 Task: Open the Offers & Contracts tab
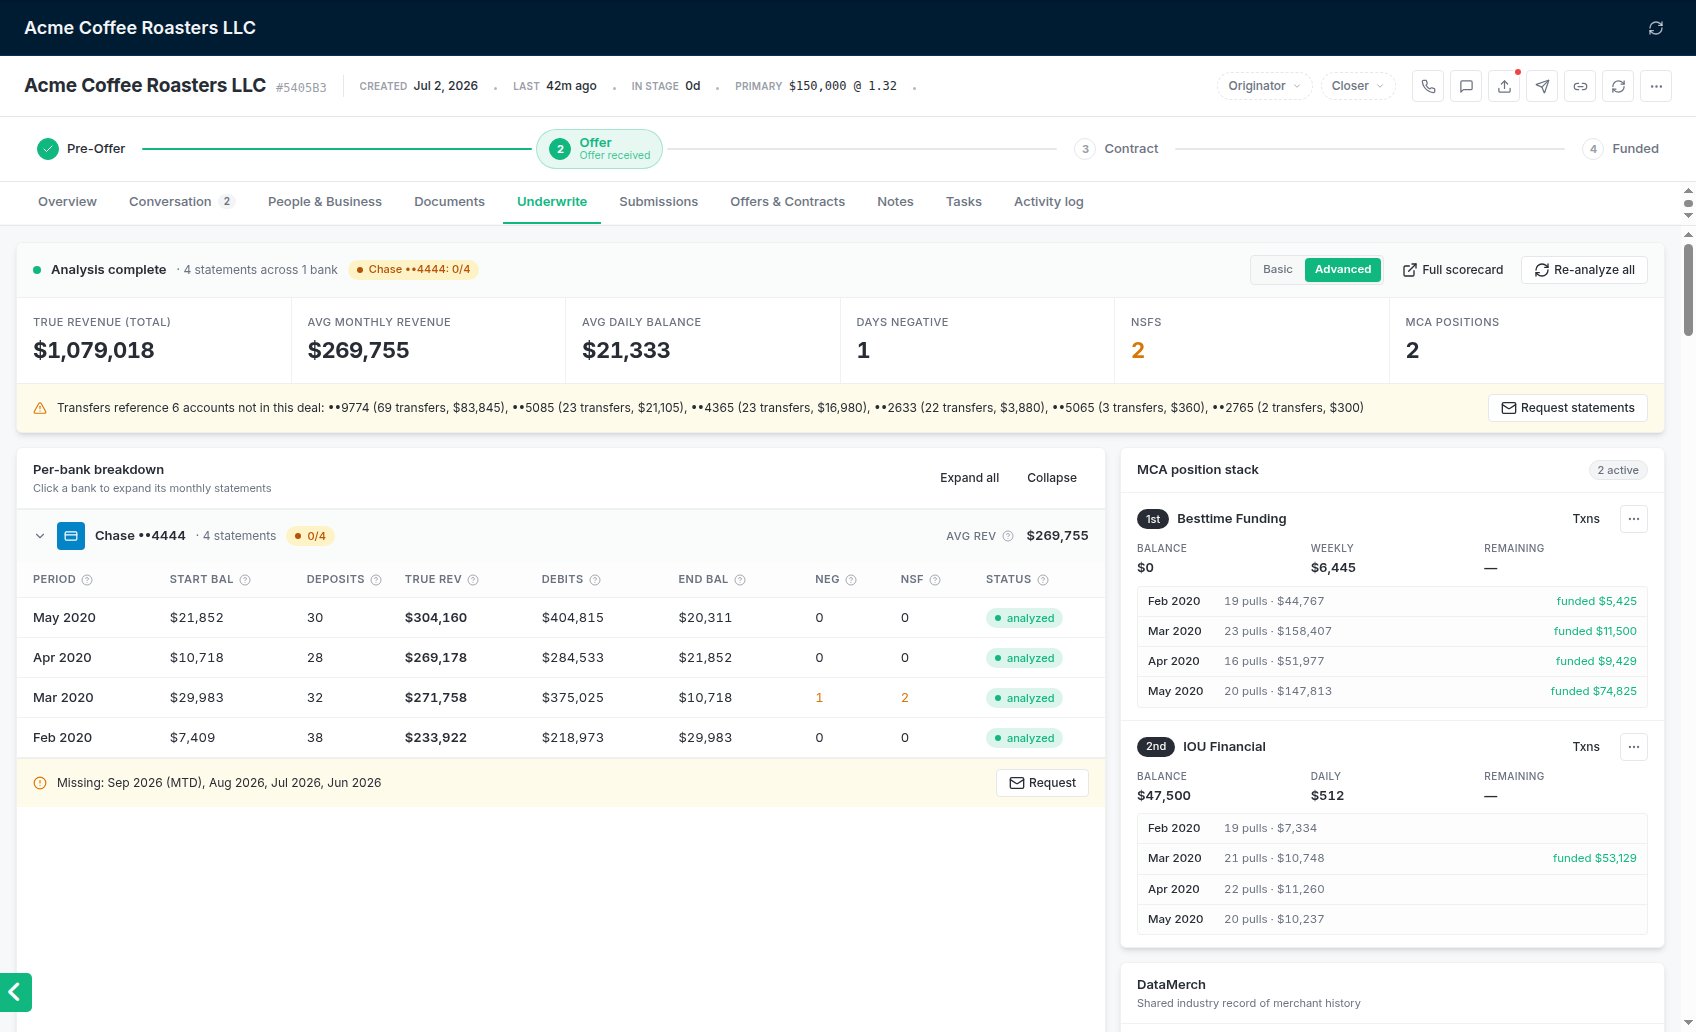pyautogui.click(x=787, y=202)
